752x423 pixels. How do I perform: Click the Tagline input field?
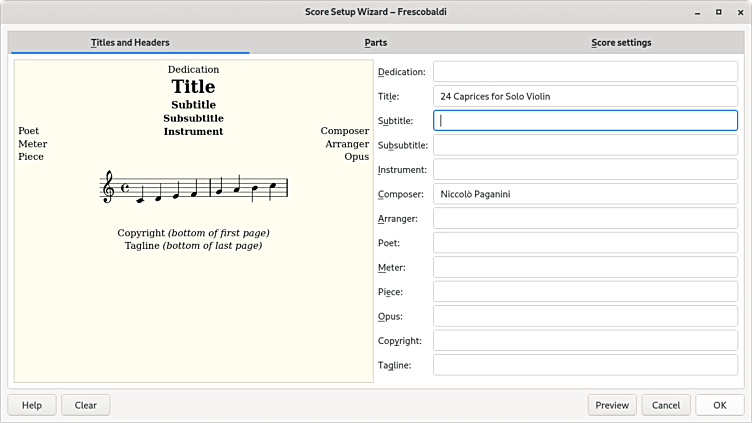coord(585,365)
